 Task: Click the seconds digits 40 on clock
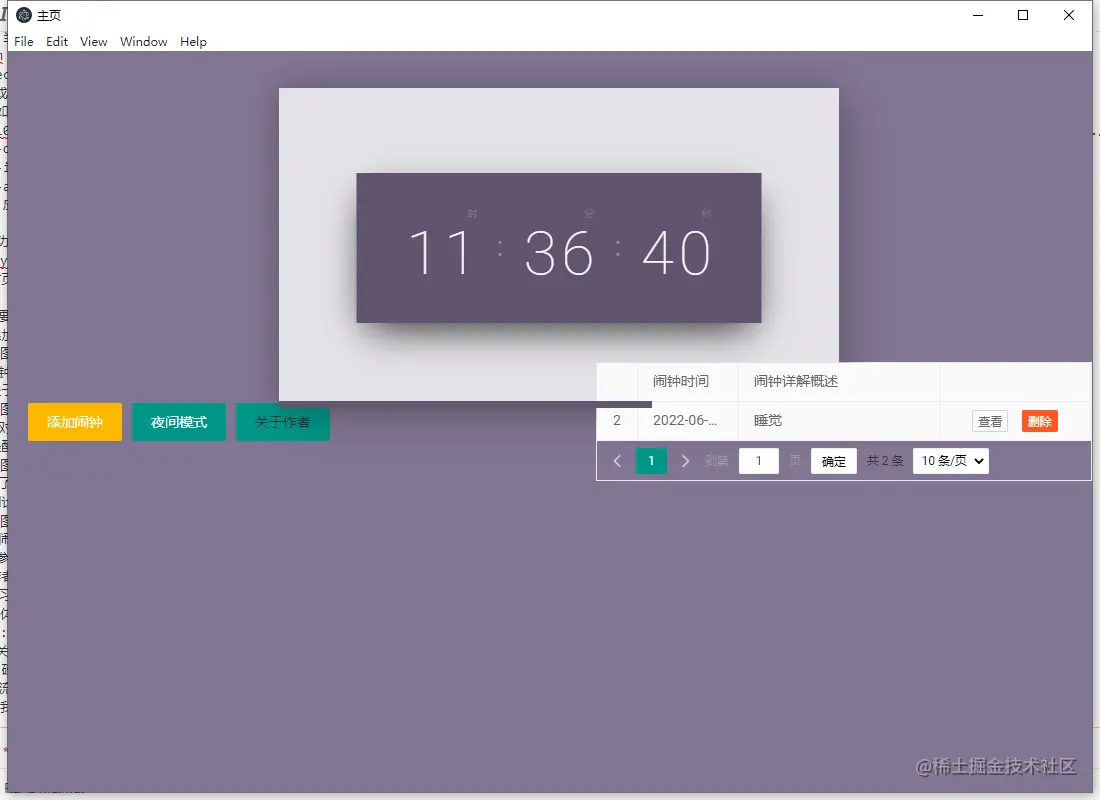(x=676, y=253)
